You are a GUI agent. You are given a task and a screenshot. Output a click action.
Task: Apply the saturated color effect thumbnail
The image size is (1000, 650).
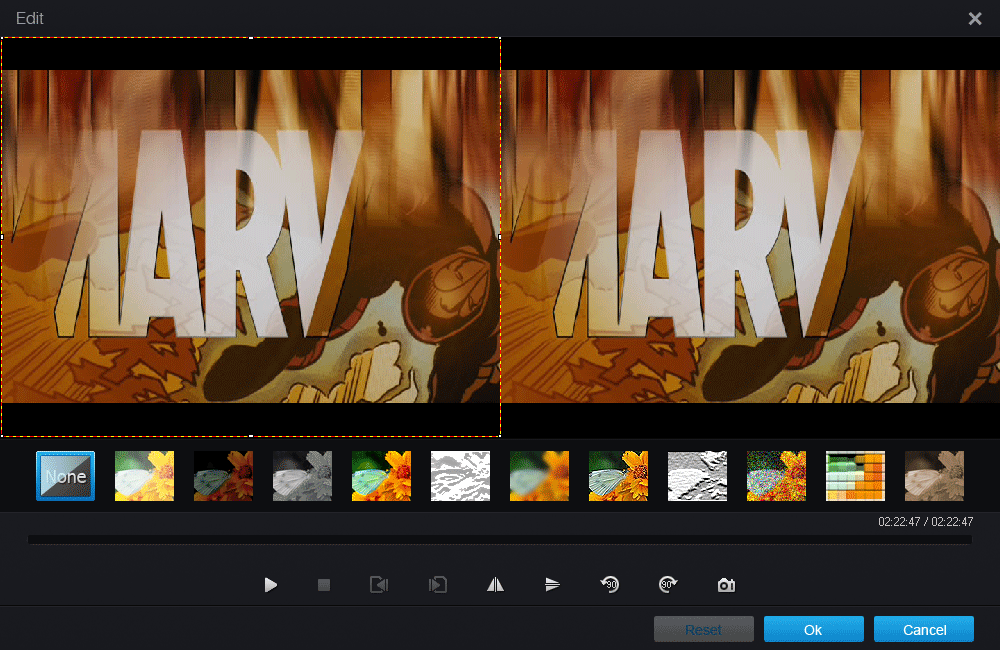tap(381, 476)
